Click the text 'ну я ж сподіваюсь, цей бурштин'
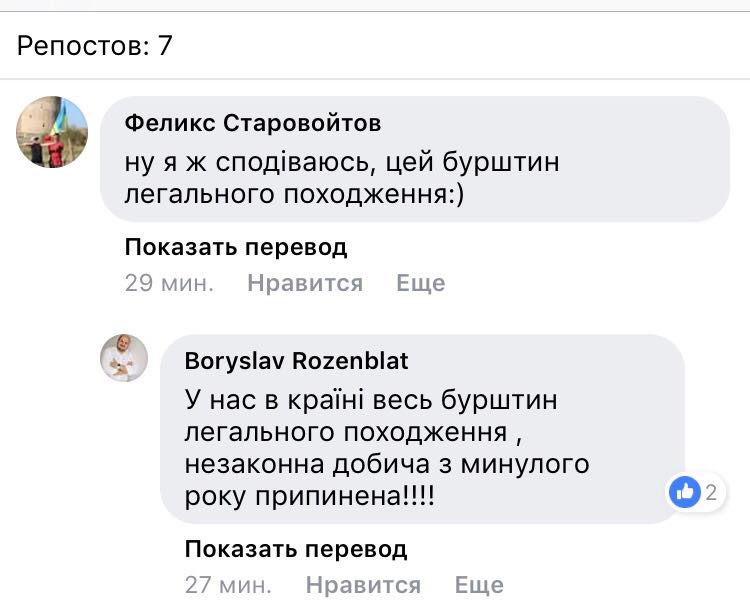The image size is (750, 608). tap(342, 160)
